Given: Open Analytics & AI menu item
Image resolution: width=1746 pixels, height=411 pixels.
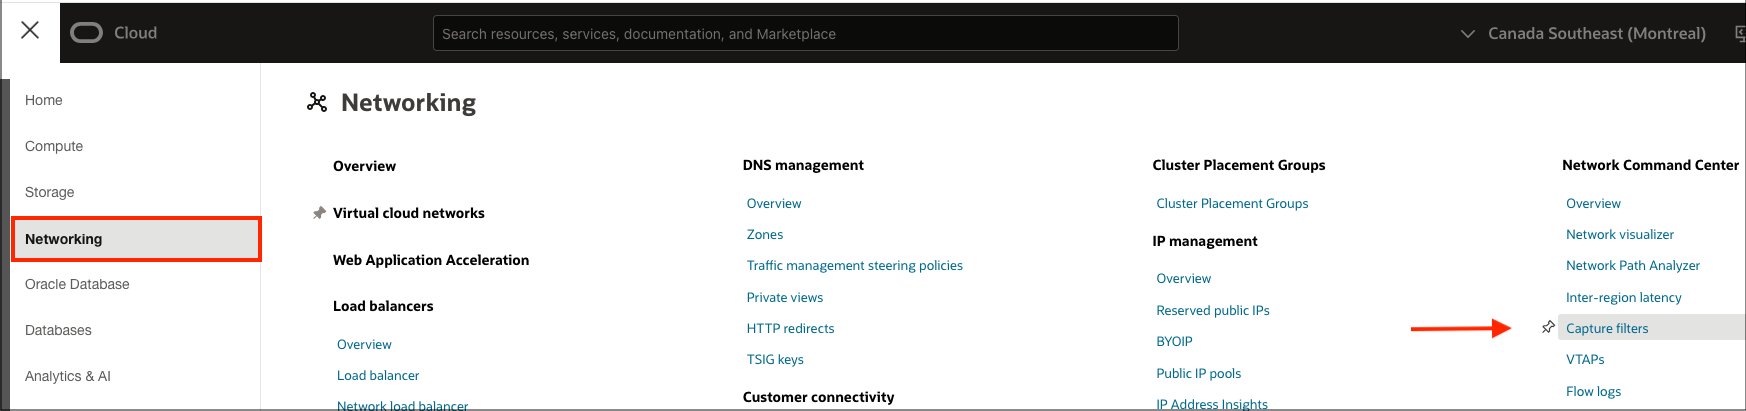Looking at the screenshot, I should pos(68,376).
